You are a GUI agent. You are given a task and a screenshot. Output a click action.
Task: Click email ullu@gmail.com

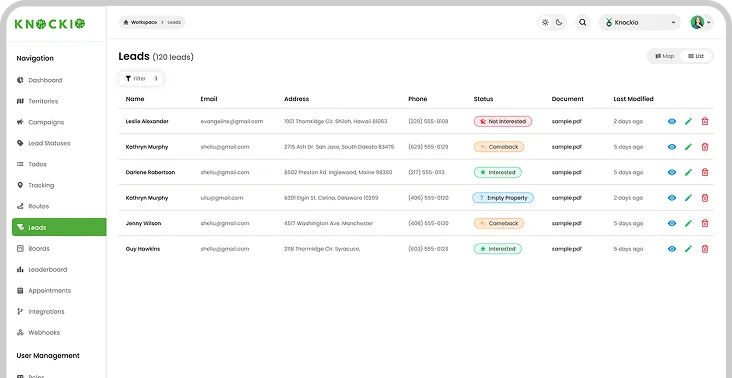[222, 198]
